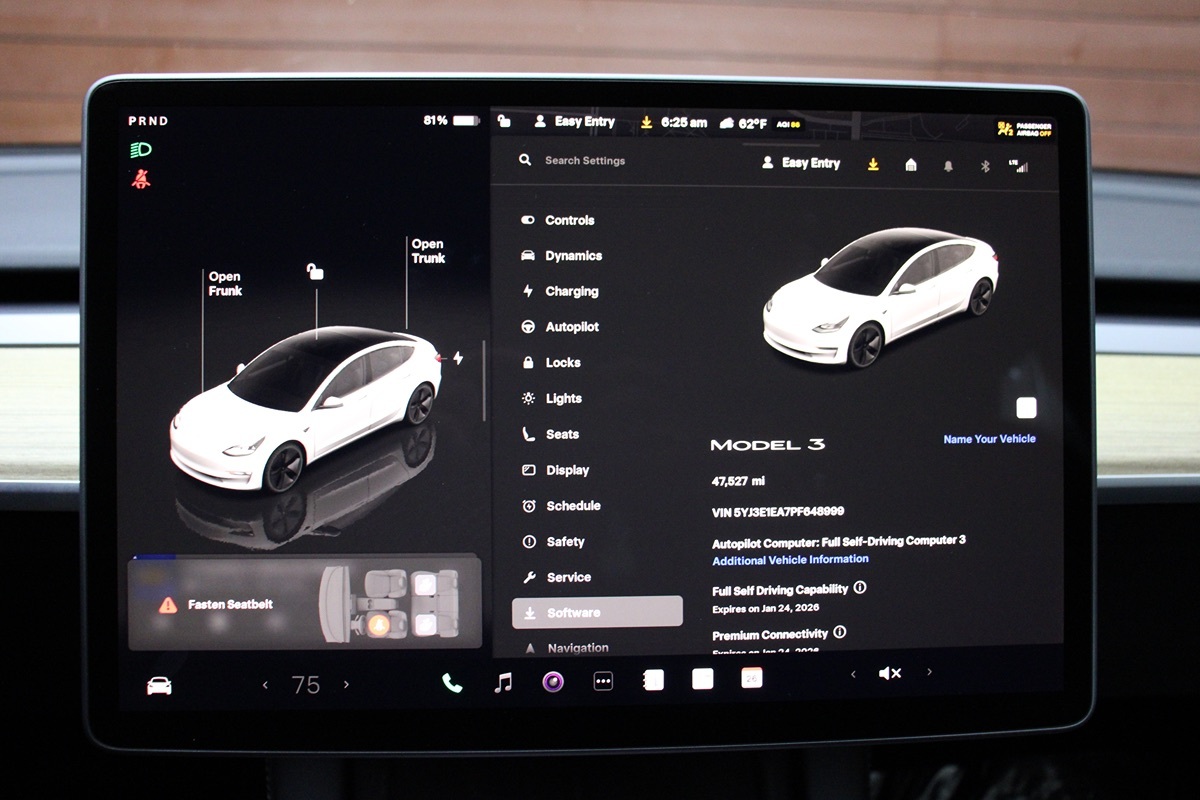Select the Software settings menu
Viewport: 1200px width, 800px height.
pyautogui.click(x=597, y=612)
